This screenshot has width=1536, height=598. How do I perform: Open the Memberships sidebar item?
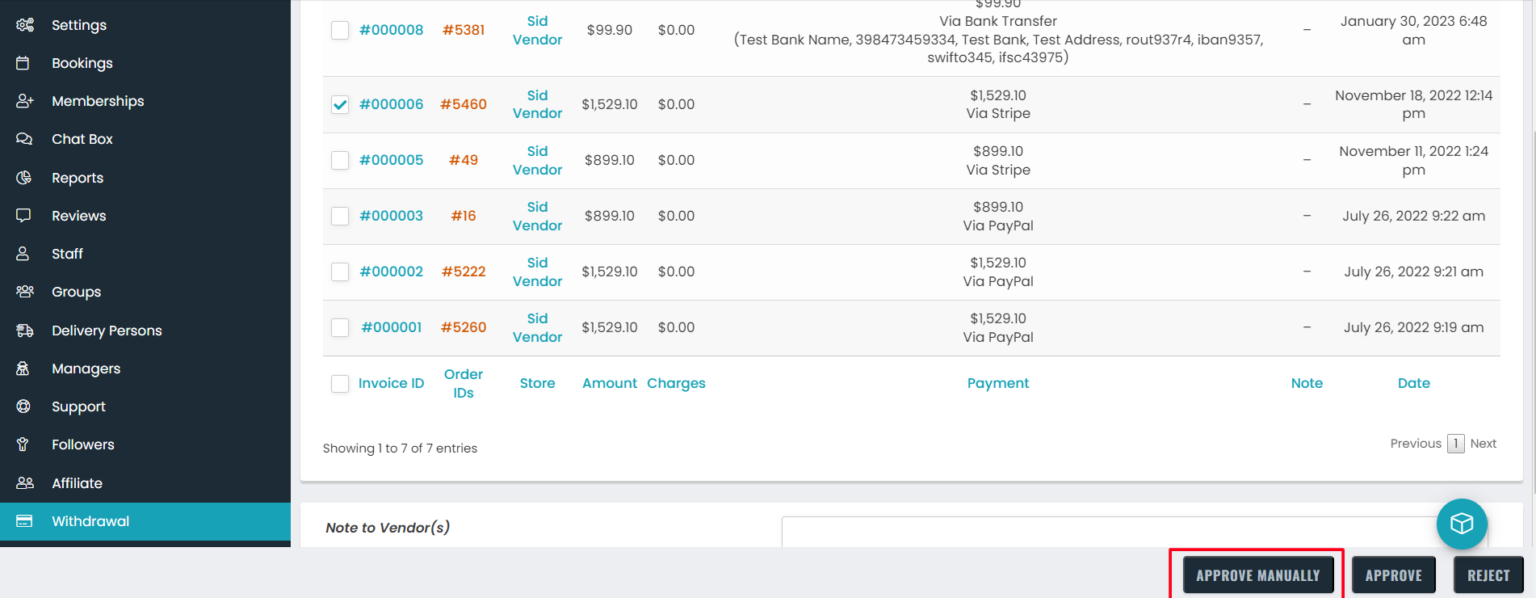pyautogui.click(x=97, y=100)
